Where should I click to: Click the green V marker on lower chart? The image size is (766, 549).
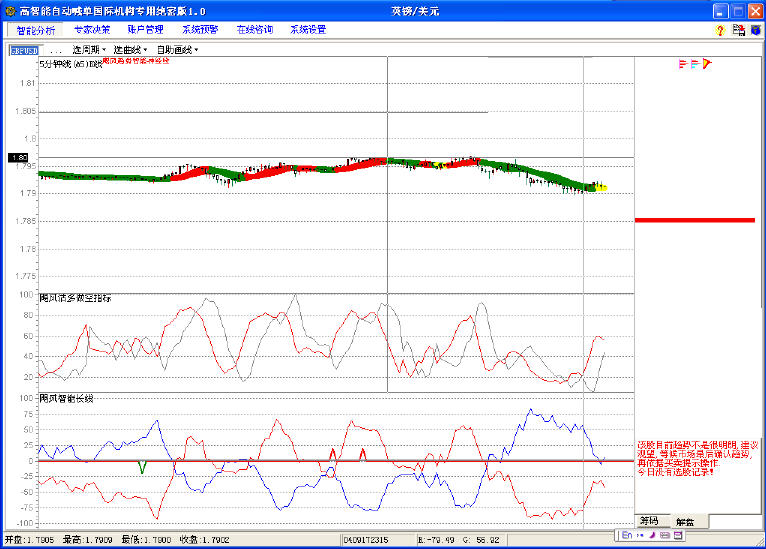pos(142,467)
